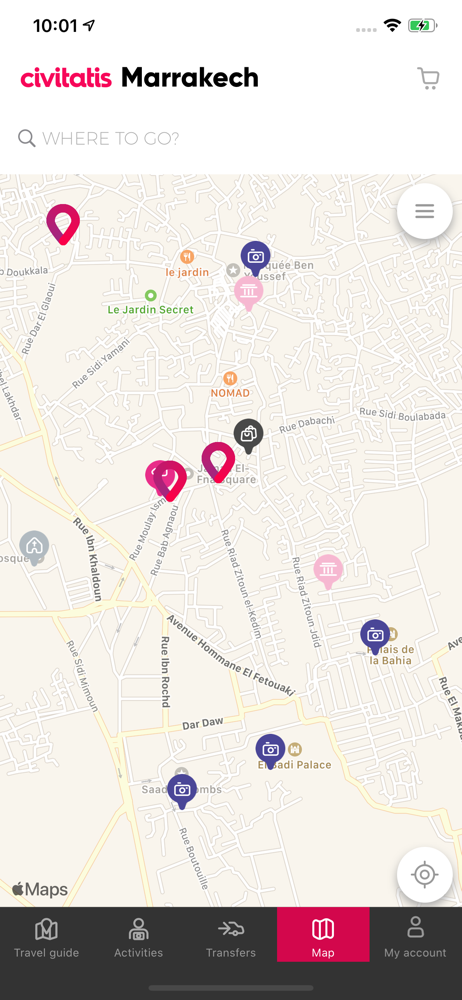Select the magenta pin near Doukkala
This screenshot has width=462, height=1000.
coord(63,223)
